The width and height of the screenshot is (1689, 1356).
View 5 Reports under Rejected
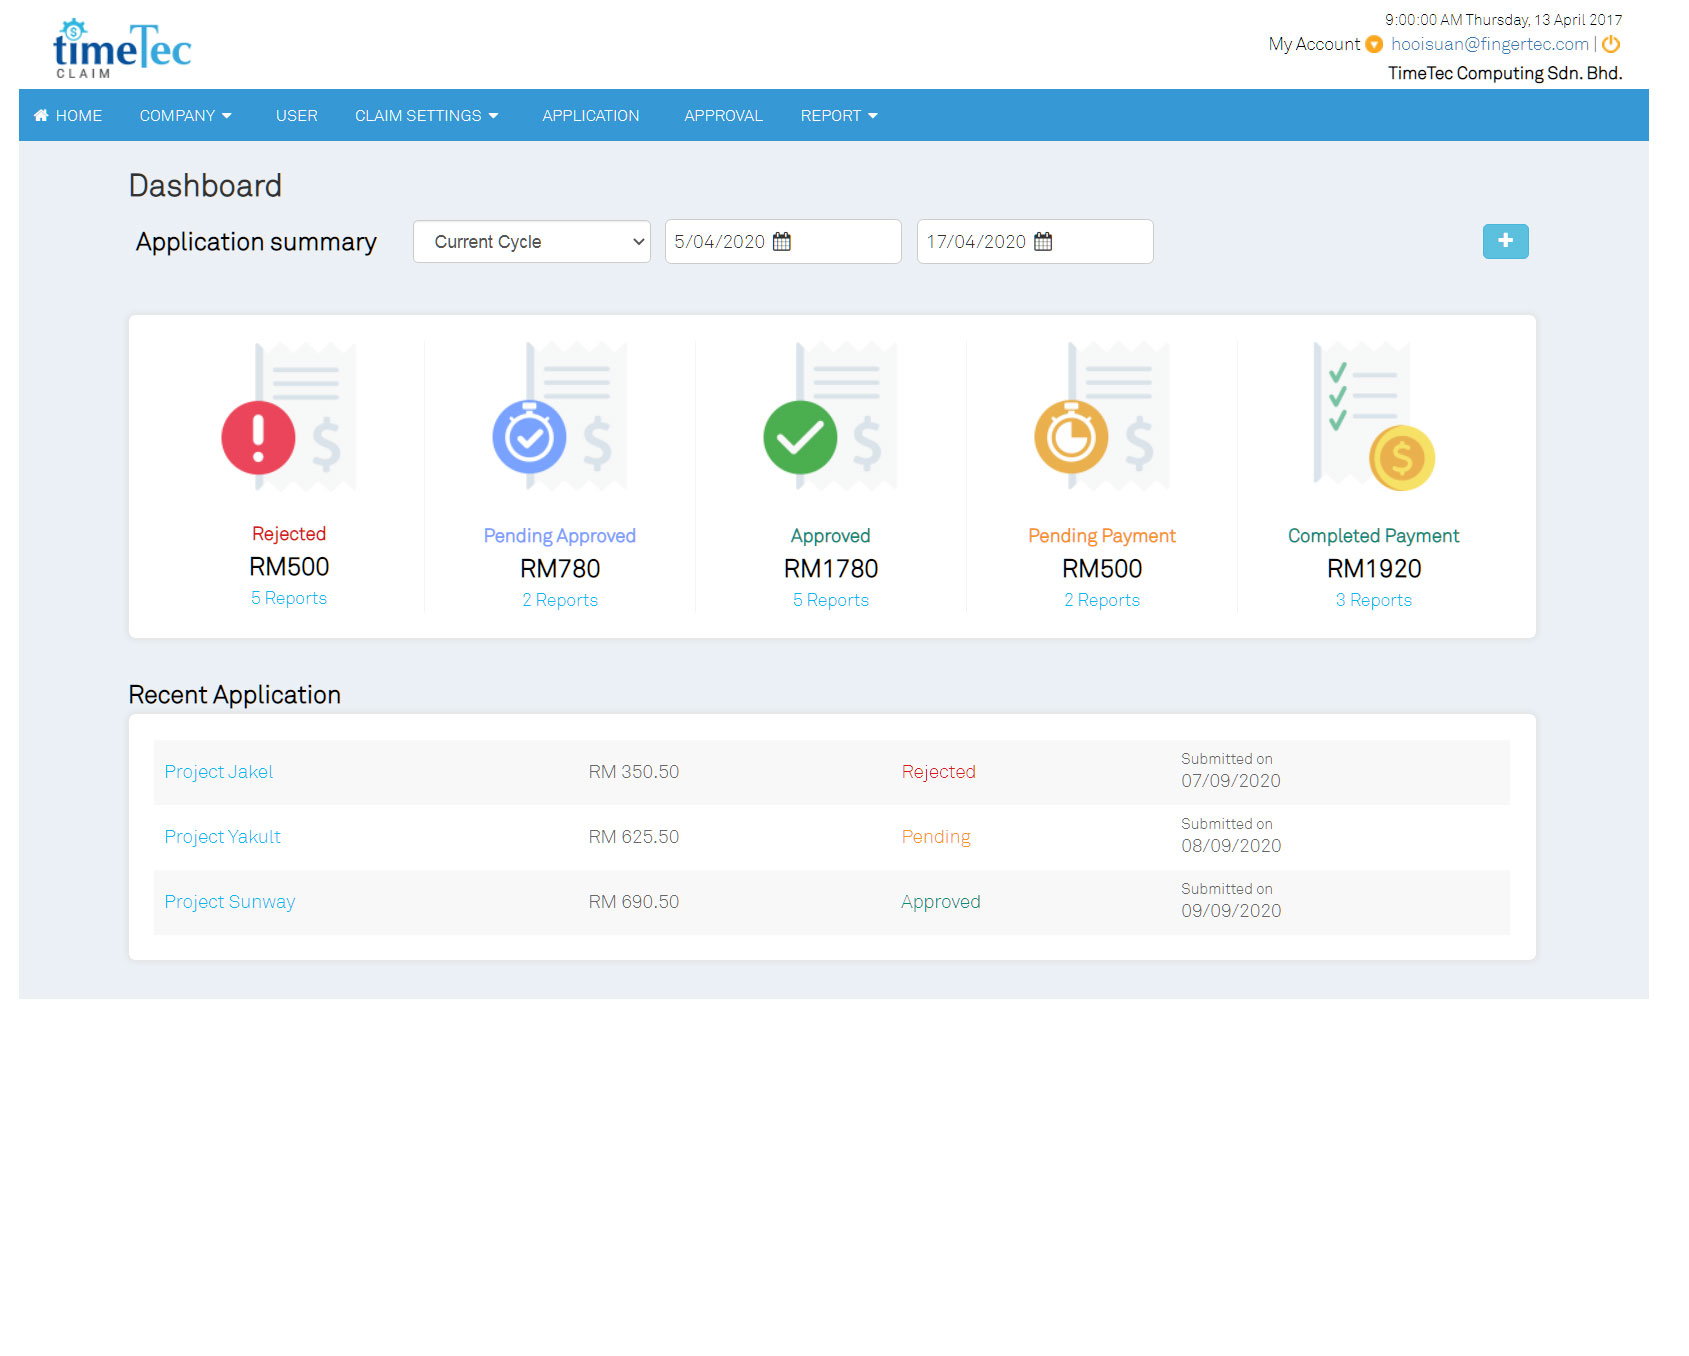[289, 598]
